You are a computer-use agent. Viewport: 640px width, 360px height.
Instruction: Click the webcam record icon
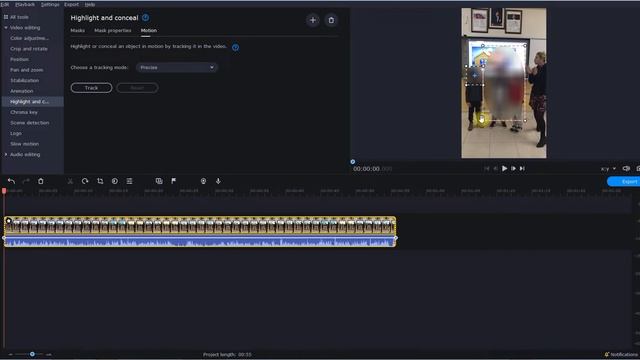203,181
